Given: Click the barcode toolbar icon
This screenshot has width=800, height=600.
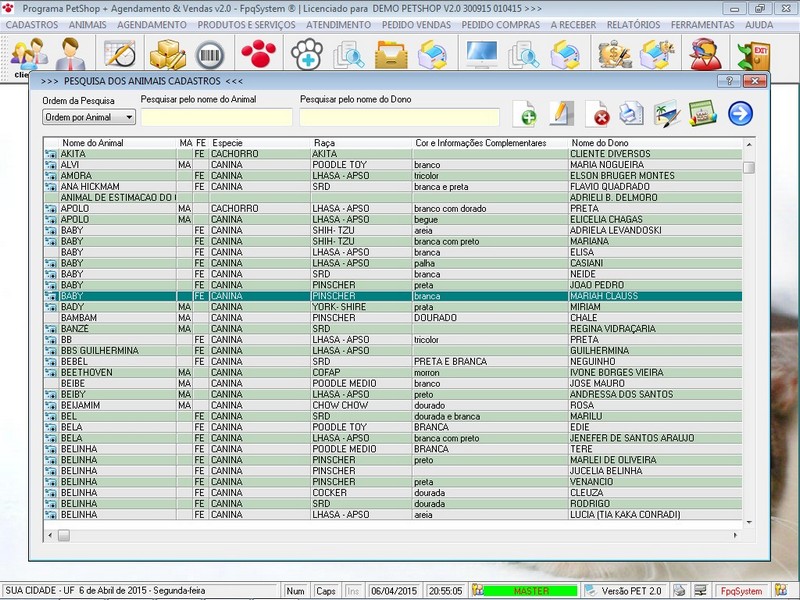Looking at the screenshot, I should tap(211, 53).
